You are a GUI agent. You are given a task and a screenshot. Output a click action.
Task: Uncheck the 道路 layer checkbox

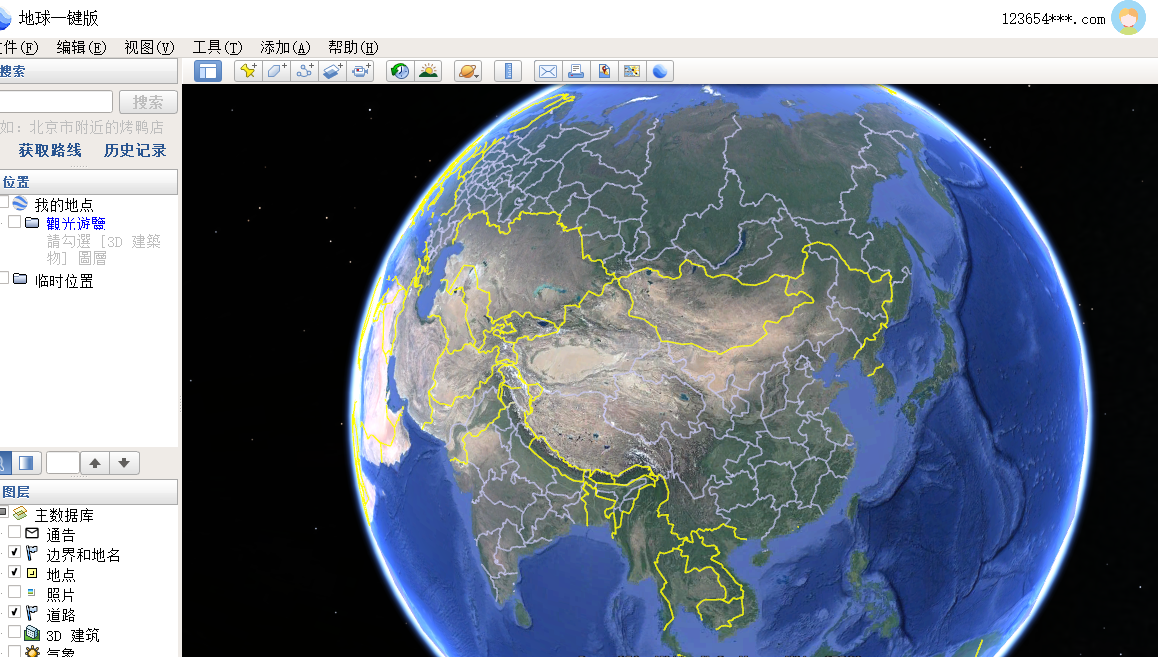[x=14, y=611]
